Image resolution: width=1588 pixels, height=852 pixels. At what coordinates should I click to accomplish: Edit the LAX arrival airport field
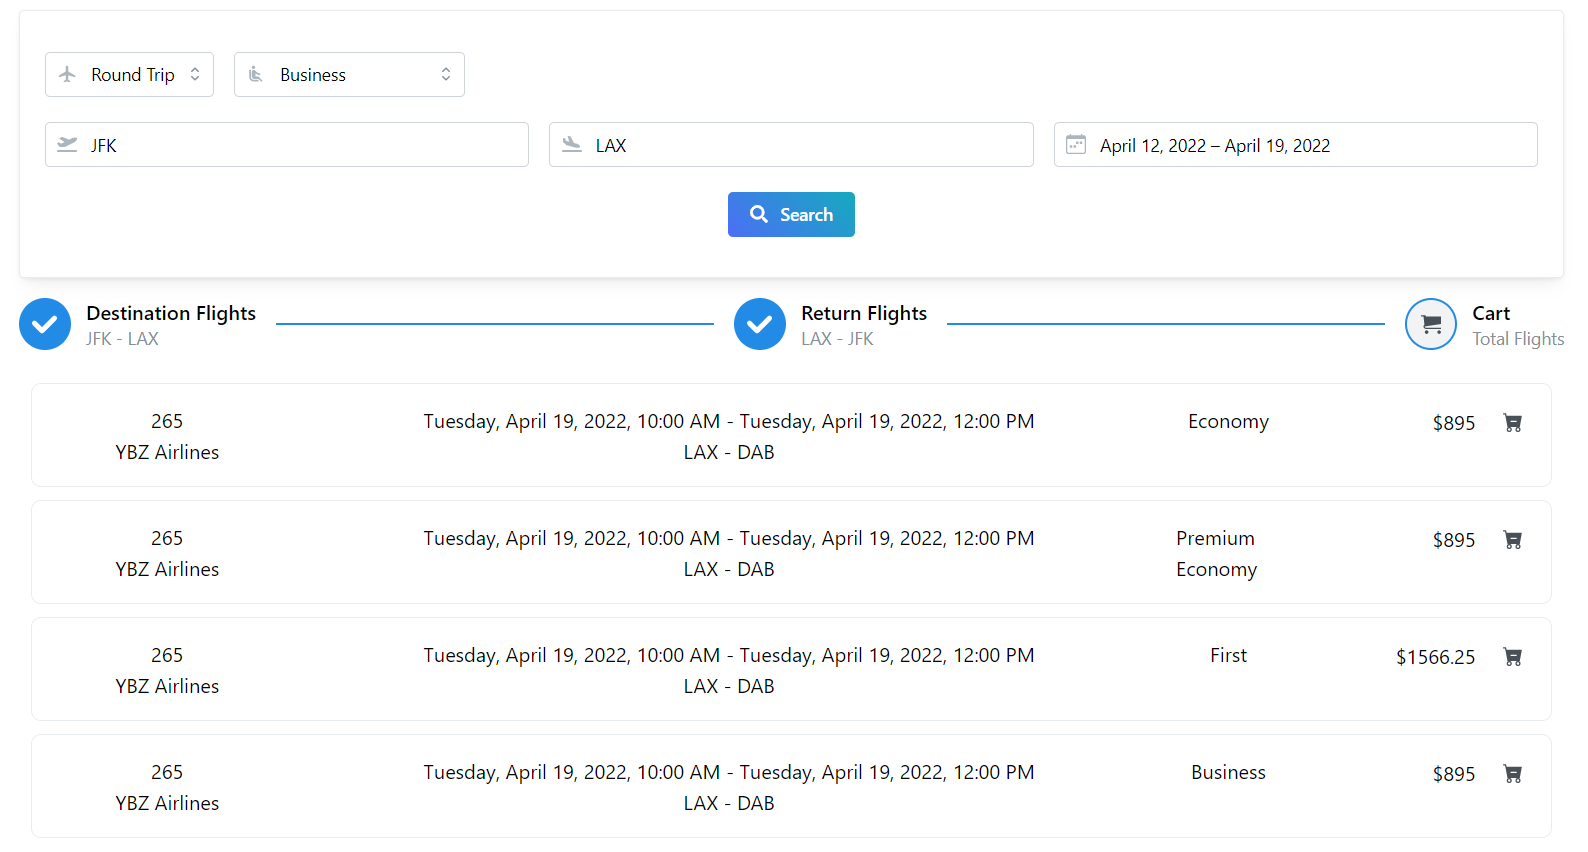point(791,145)
